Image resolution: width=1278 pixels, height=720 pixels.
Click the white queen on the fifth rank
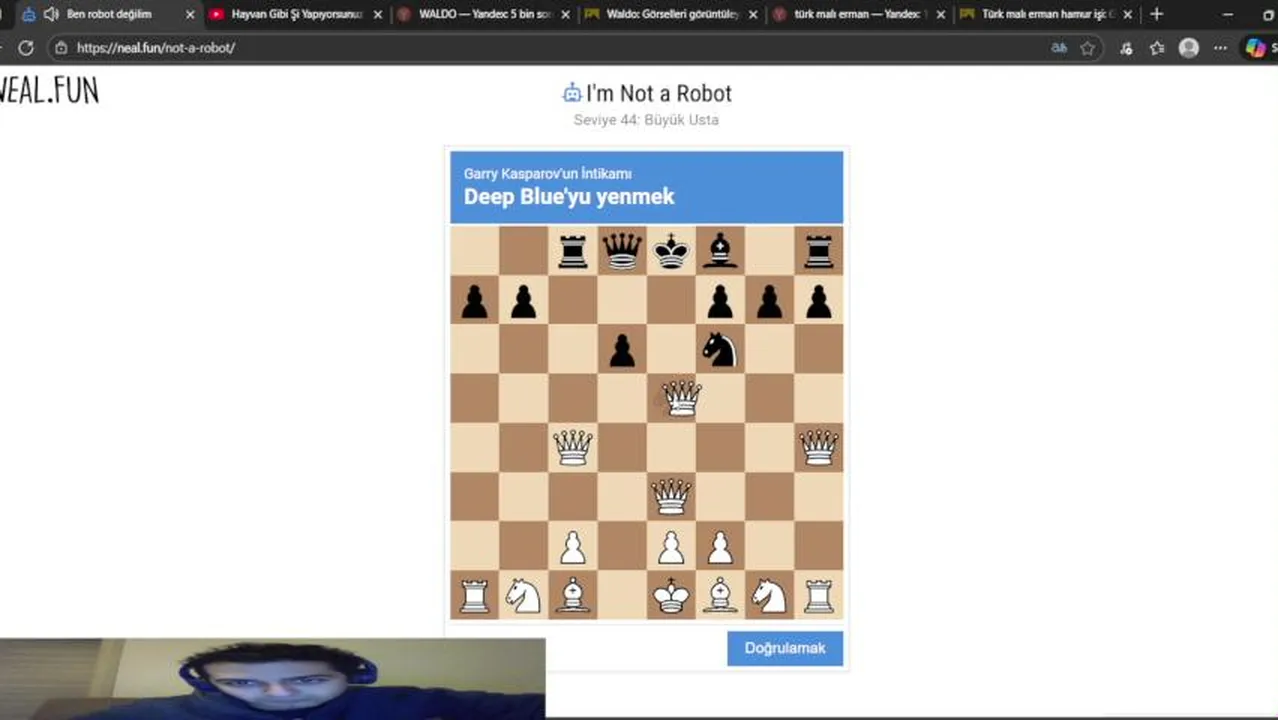click(682, 398)
